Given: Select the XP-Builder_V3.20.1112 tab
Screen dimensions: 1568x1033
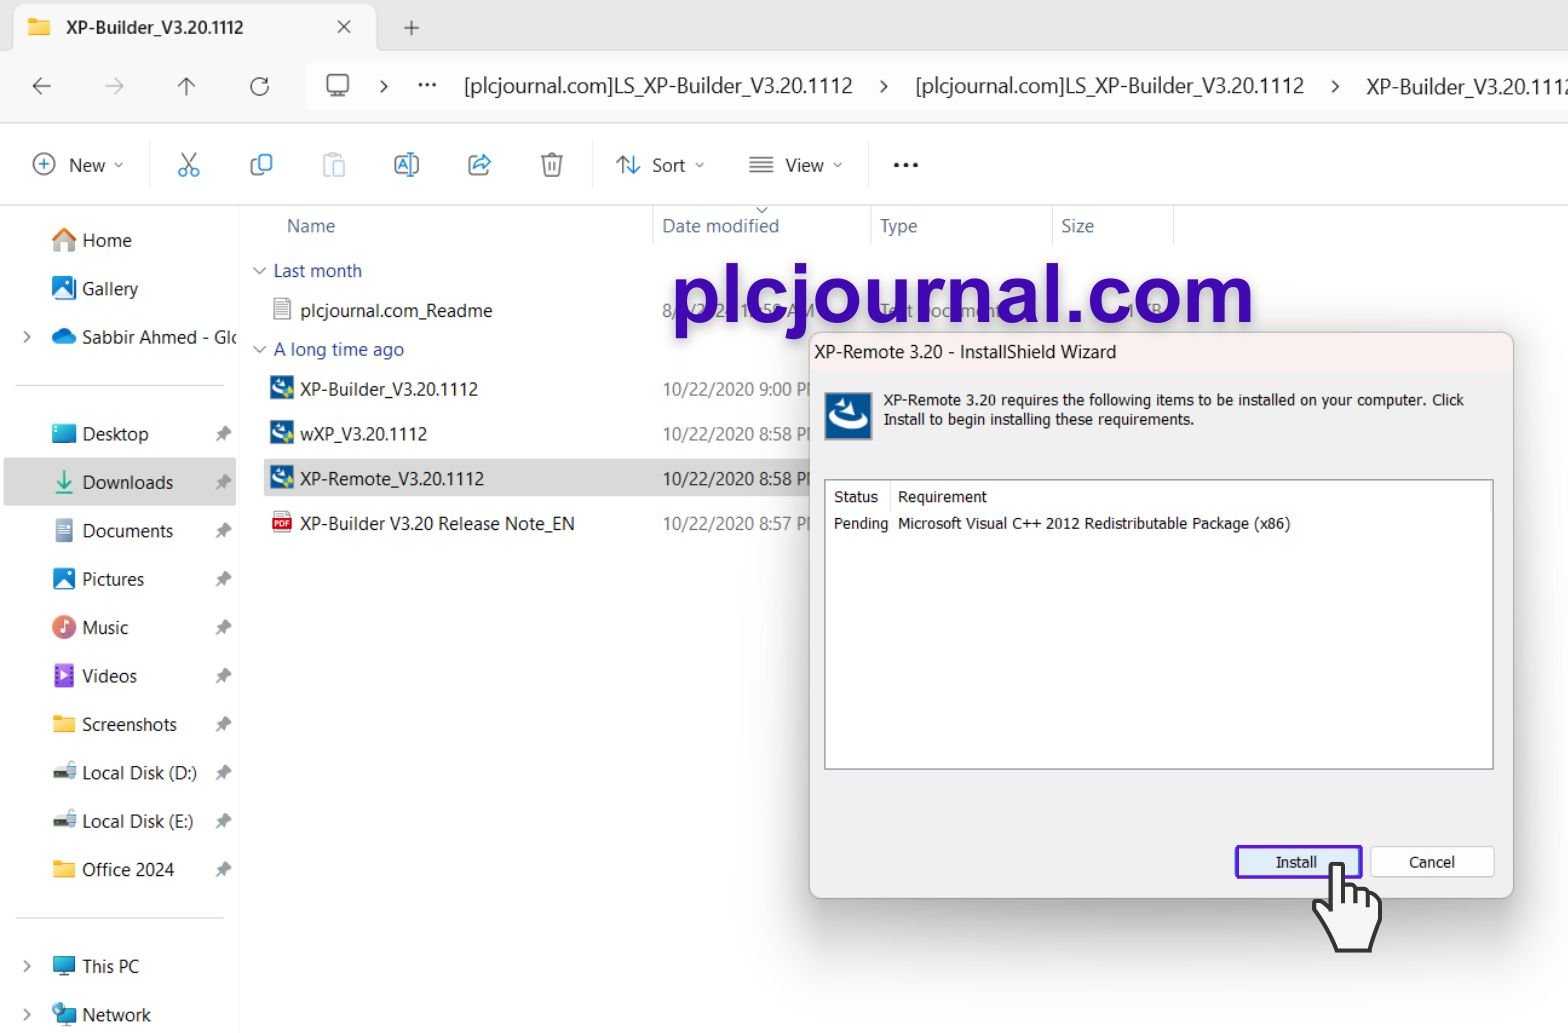Looking at the screenshot, I should pos(195,27).
